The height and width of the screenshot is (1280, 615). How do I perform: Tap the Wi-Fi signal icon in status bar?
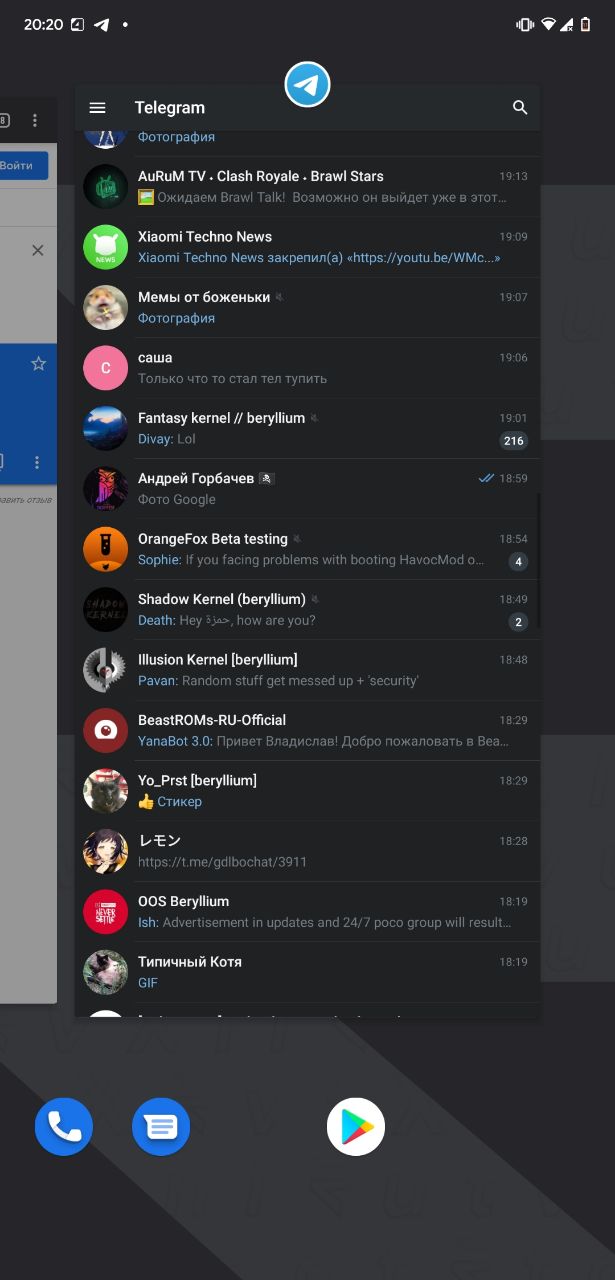pos(548,24)
